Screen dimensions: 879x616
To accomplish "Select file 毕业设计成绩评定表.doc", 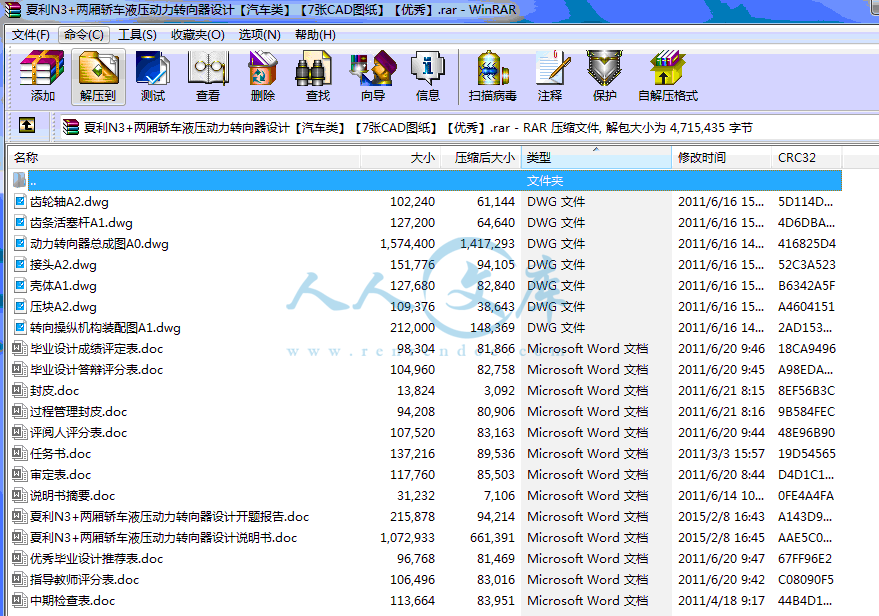I will point(96,349).
